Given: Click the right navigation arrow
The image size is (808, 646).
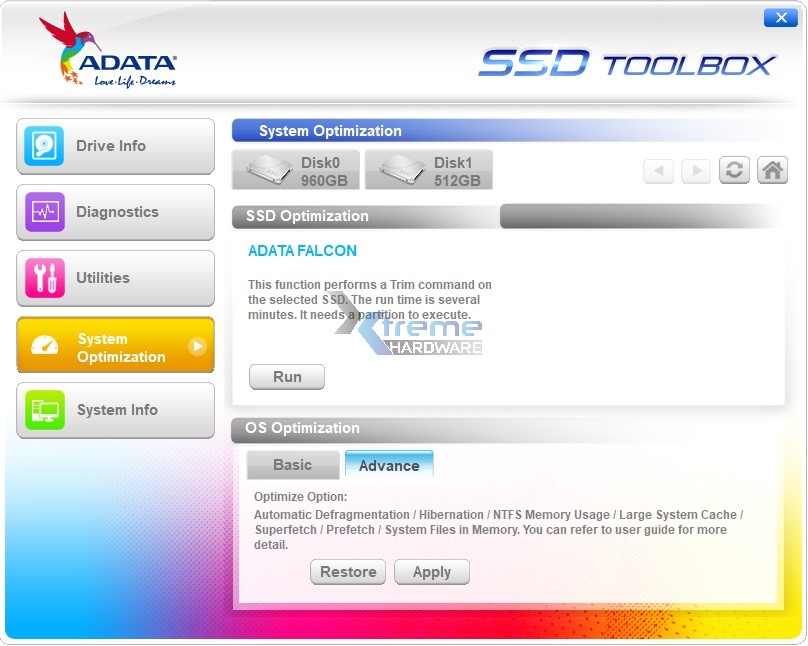Looking at the screenshot, I should pos(696,170).
